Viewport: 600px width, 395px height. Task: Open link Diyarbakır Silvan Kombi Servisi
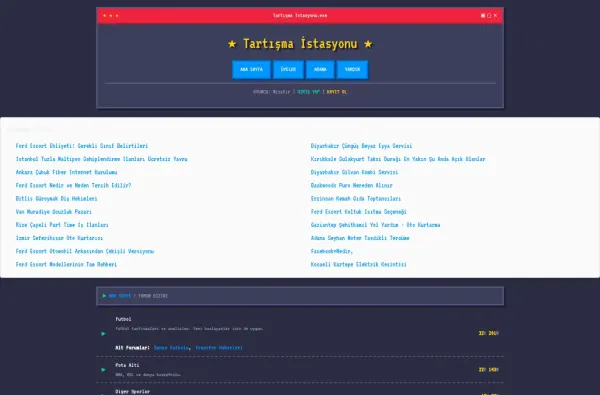tap(354, 172)
